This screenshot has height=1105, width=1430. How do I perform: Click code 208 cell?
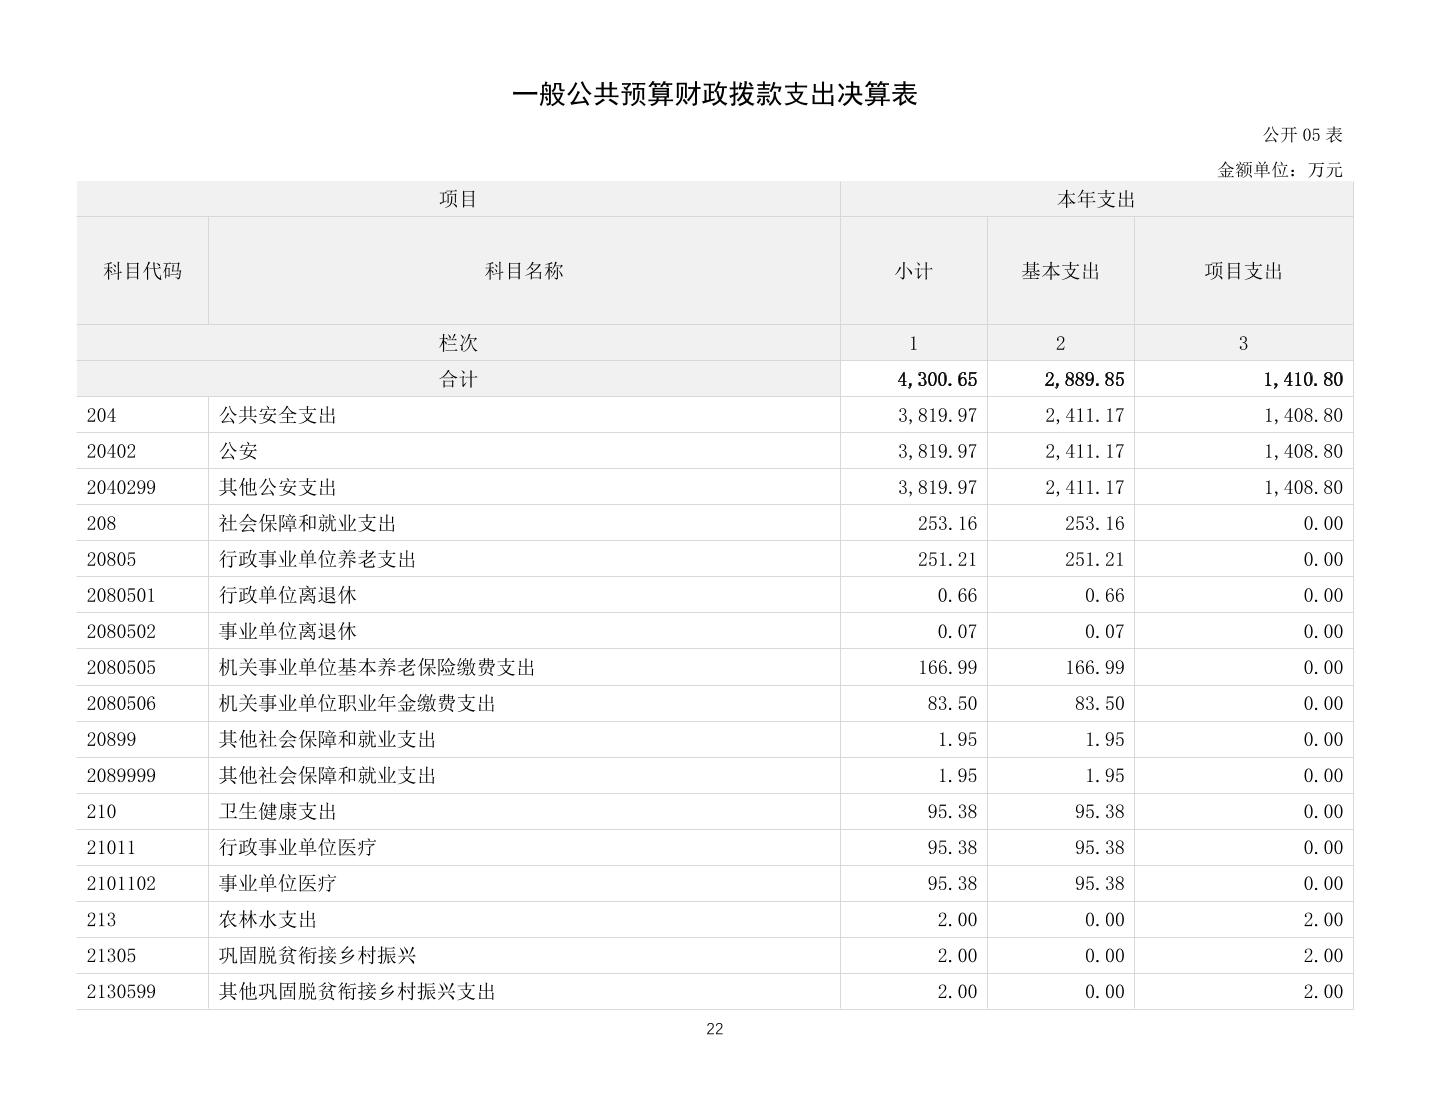143,523
